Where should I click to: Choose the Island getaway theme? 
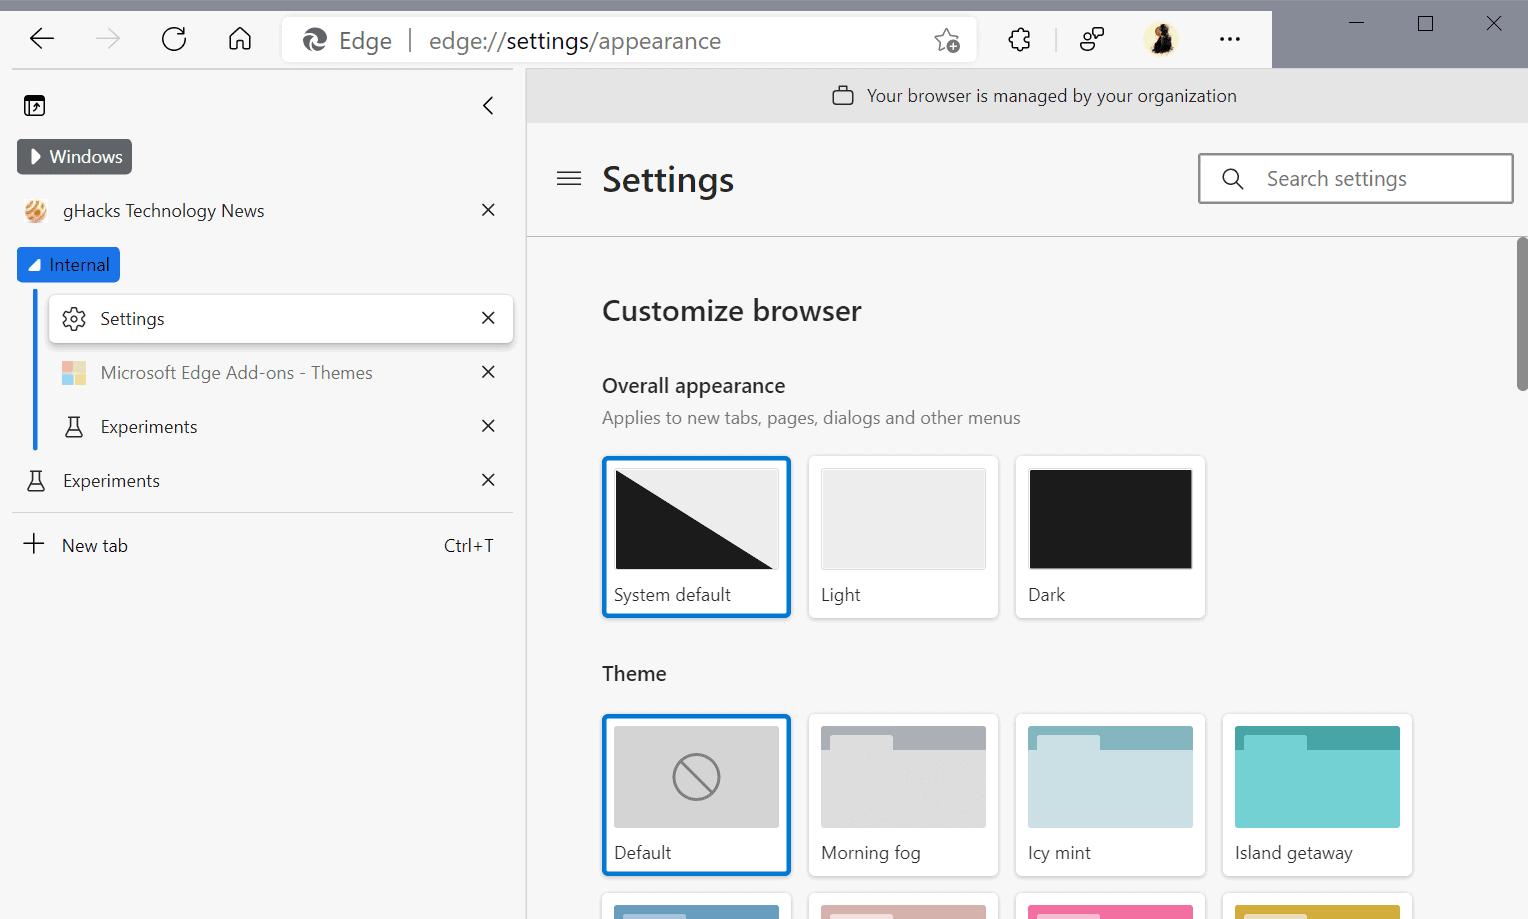(1317, 795)
